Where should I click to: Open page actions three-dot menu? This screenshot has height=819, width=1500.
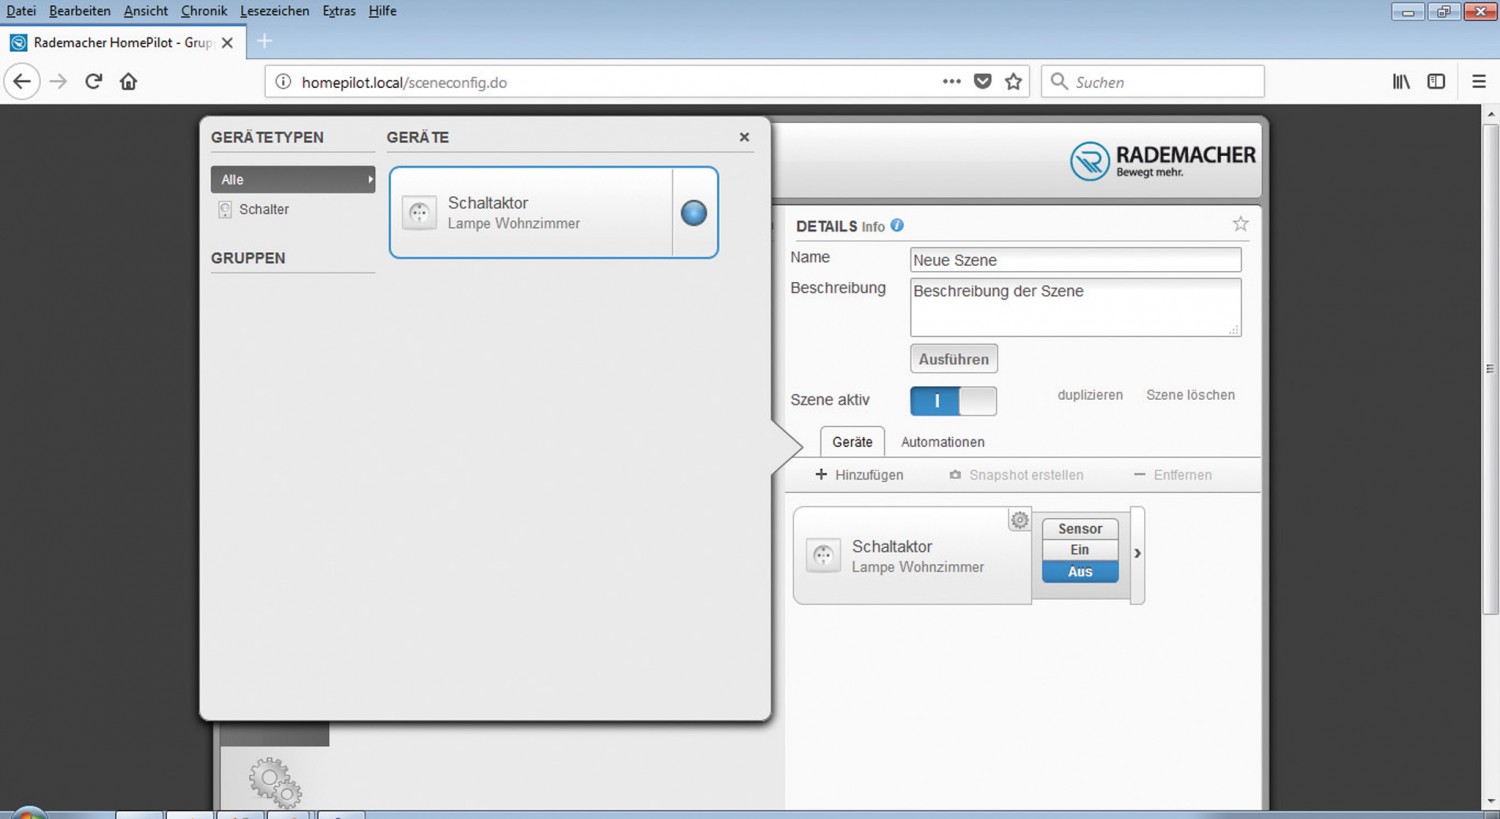coord(951,82)
